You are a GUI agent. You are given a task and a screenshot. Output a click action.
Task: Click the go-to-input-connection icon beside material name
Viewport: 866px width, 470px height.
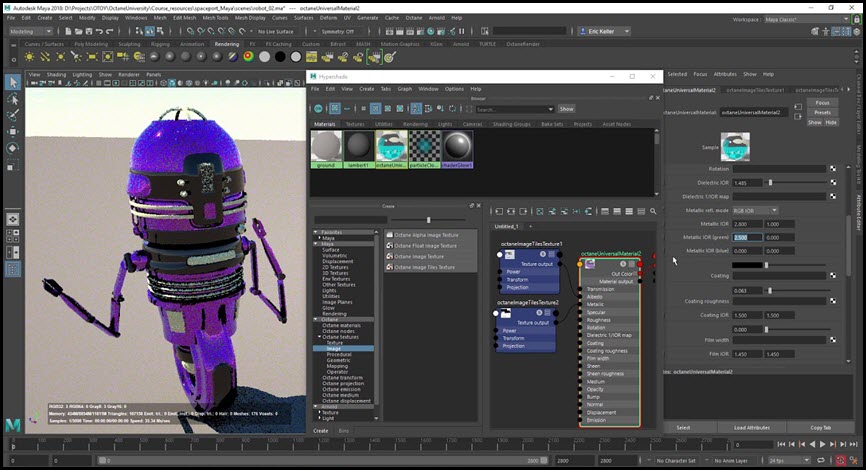[798, 107]
